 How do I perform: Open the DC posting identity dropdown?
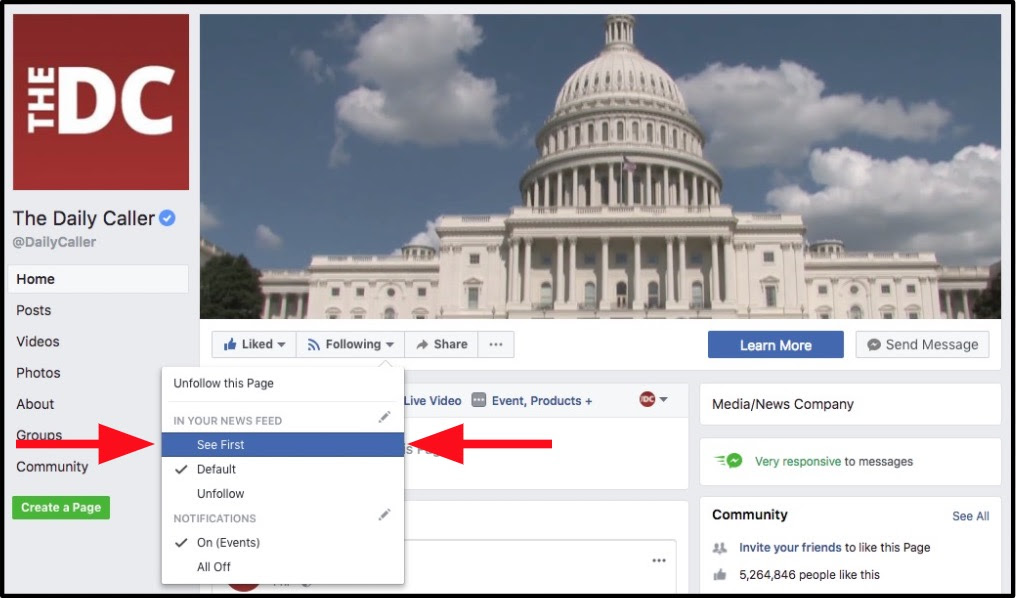(653, 399)
